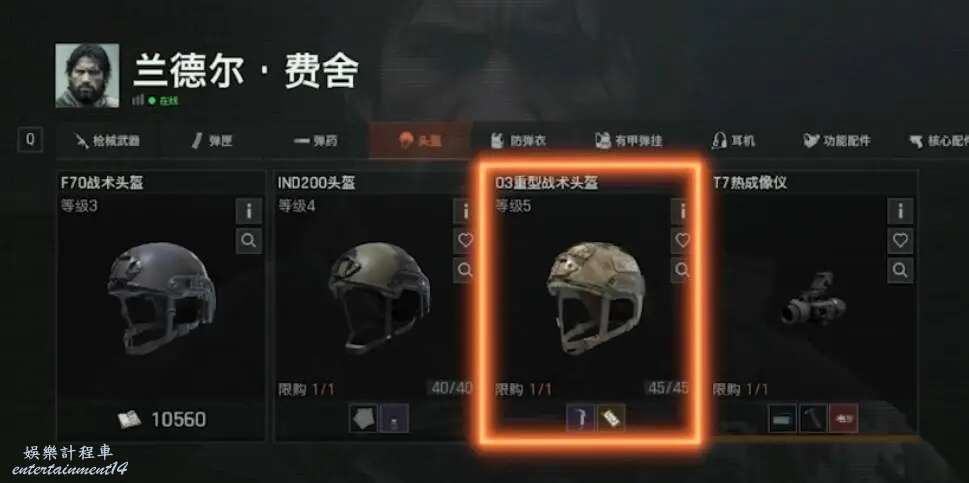The image size is (969, 483).
Task: Buy F70战术头盔 for 10560
Action: [x=161, y=420]
